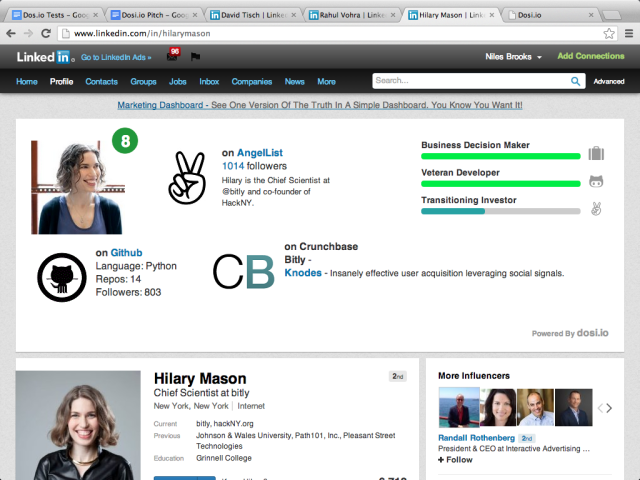Viewport: 640px width, 480px height.
Task: Open the Profile menu item
Action: (62, 82)
